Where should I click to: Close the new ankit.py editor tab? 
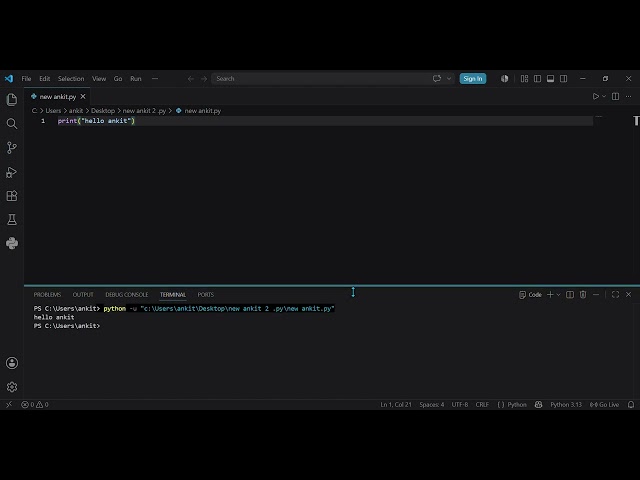pos(83,97)
